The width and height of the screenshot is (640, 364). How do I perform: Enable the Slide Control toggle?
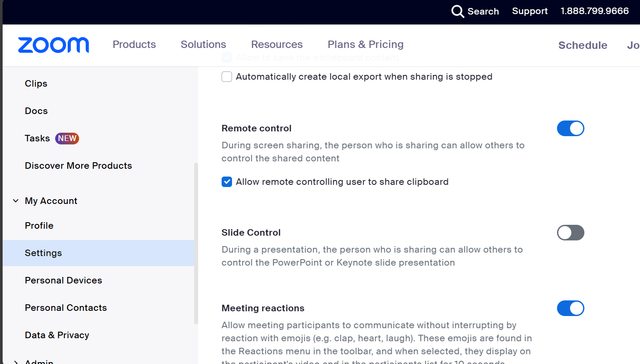[570, 233]
